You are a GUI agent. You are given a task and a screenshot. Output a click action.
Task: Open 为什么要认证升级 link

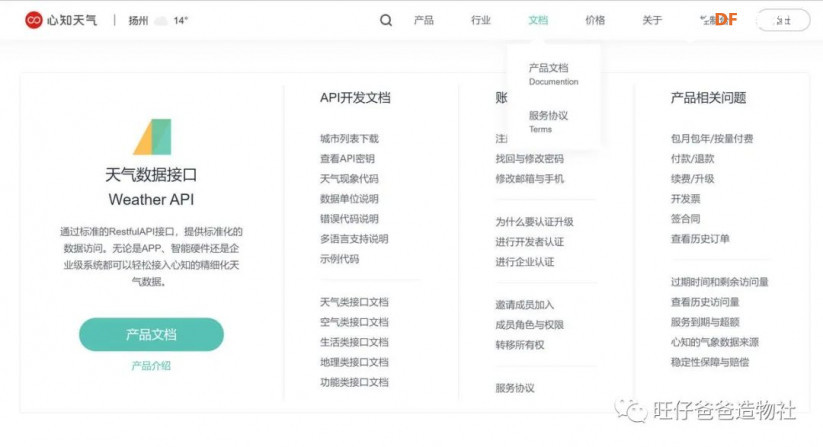(x=534, y=221)
